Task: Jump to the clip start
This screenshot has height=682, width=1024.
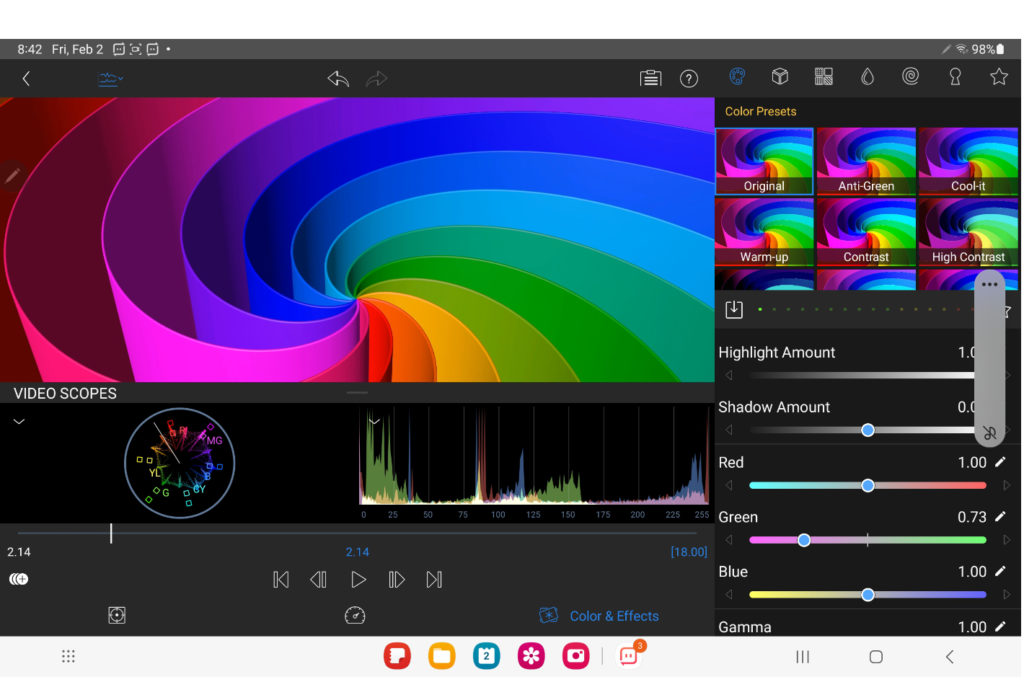Action: point(281,579)
